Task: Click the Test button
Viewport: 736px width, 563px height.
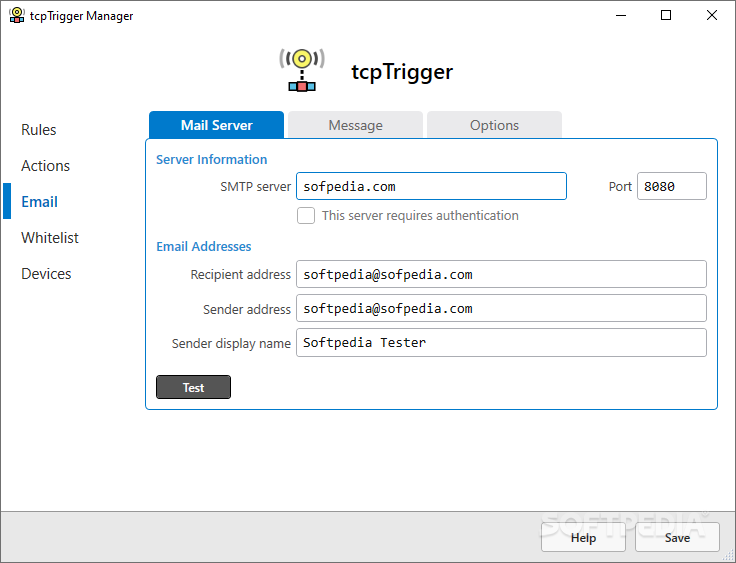Action: [x=193, y=387]
